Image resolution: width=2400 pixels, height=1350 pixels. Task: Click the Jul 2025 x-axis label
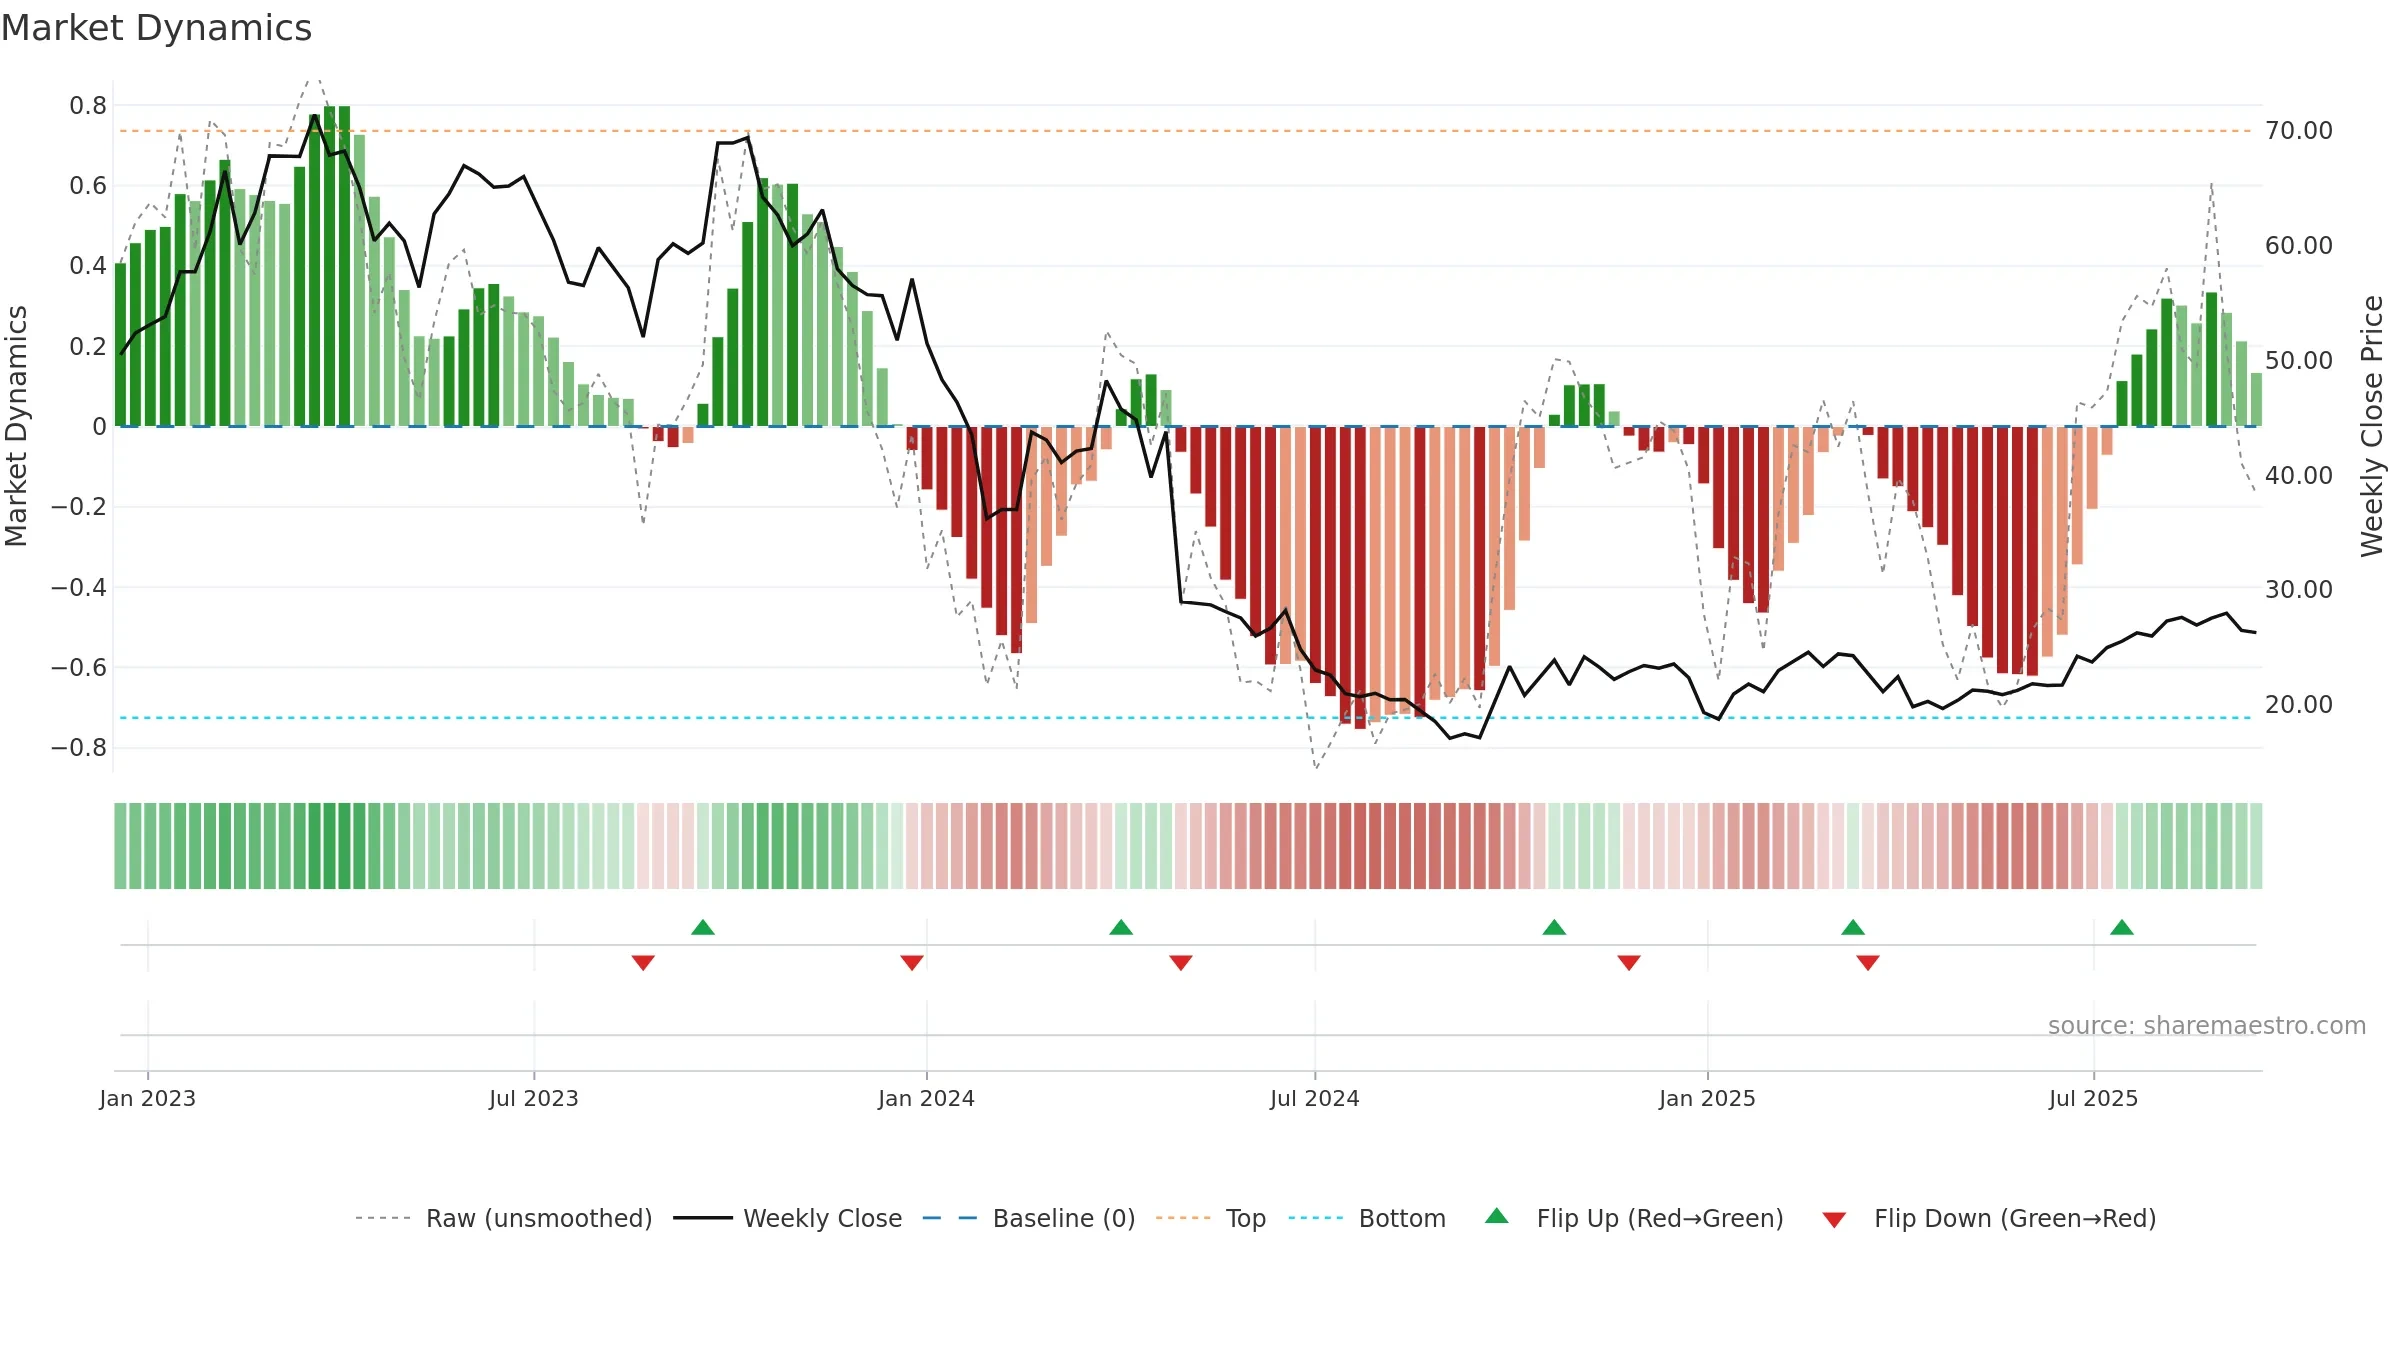pos(2094,1098)
